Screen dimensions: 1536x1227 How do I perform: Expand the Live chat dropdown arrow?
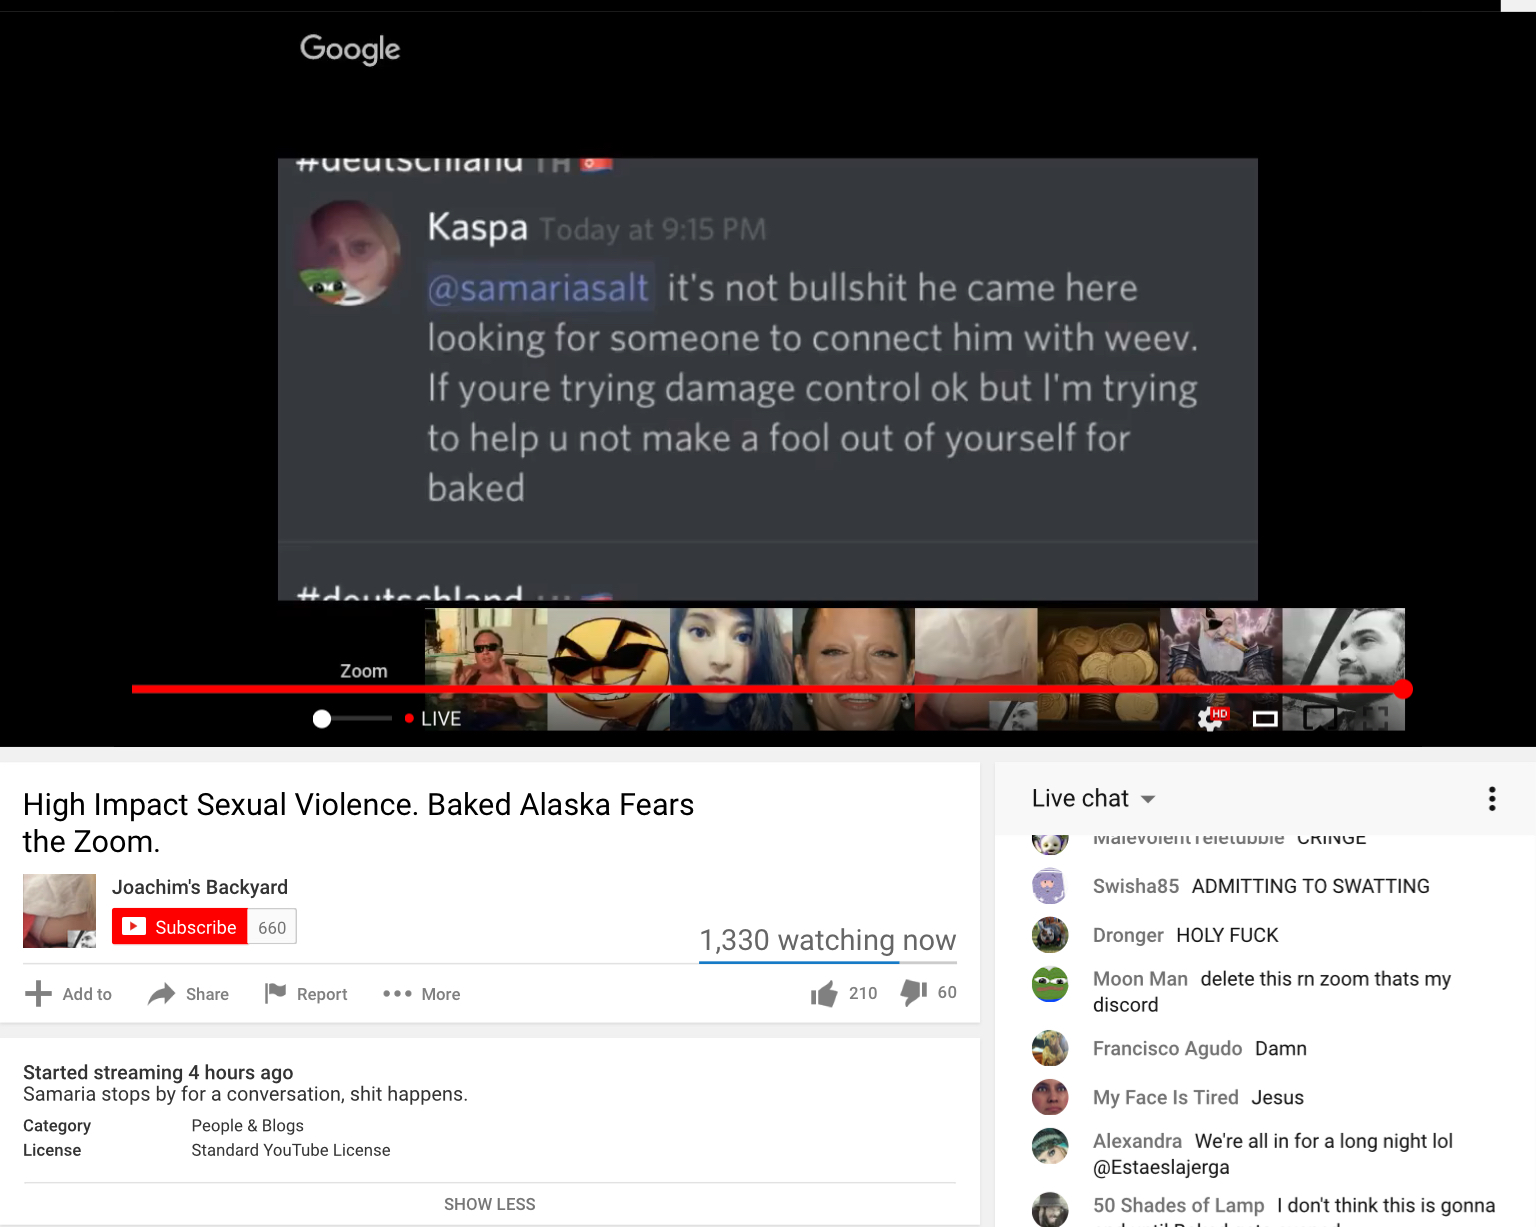click(x=1148, y=799)
